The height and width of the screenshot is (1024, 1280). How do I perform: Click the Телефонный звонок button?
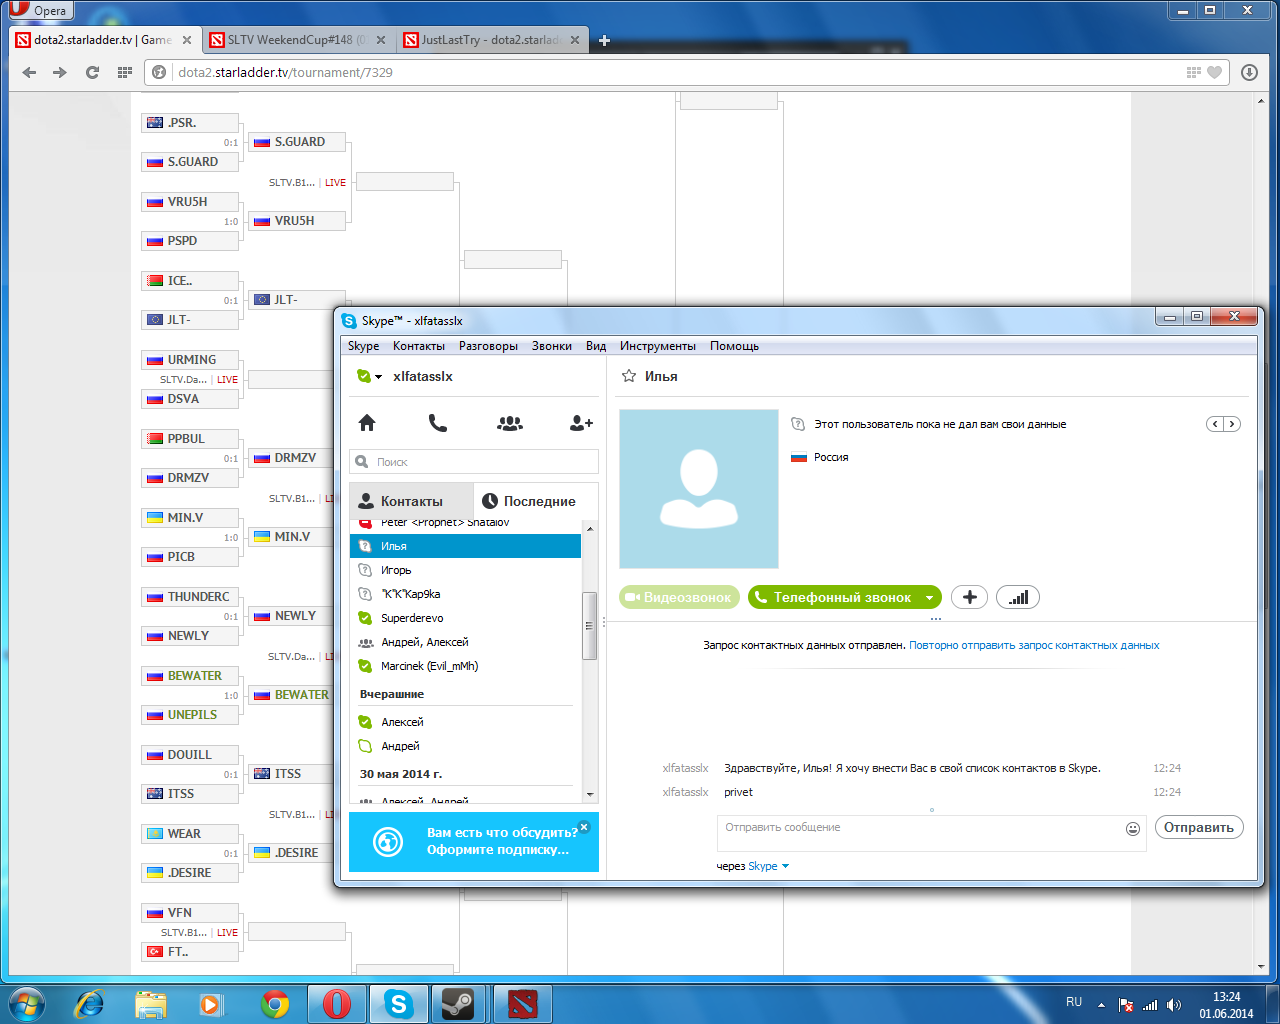tap(834, 597)
